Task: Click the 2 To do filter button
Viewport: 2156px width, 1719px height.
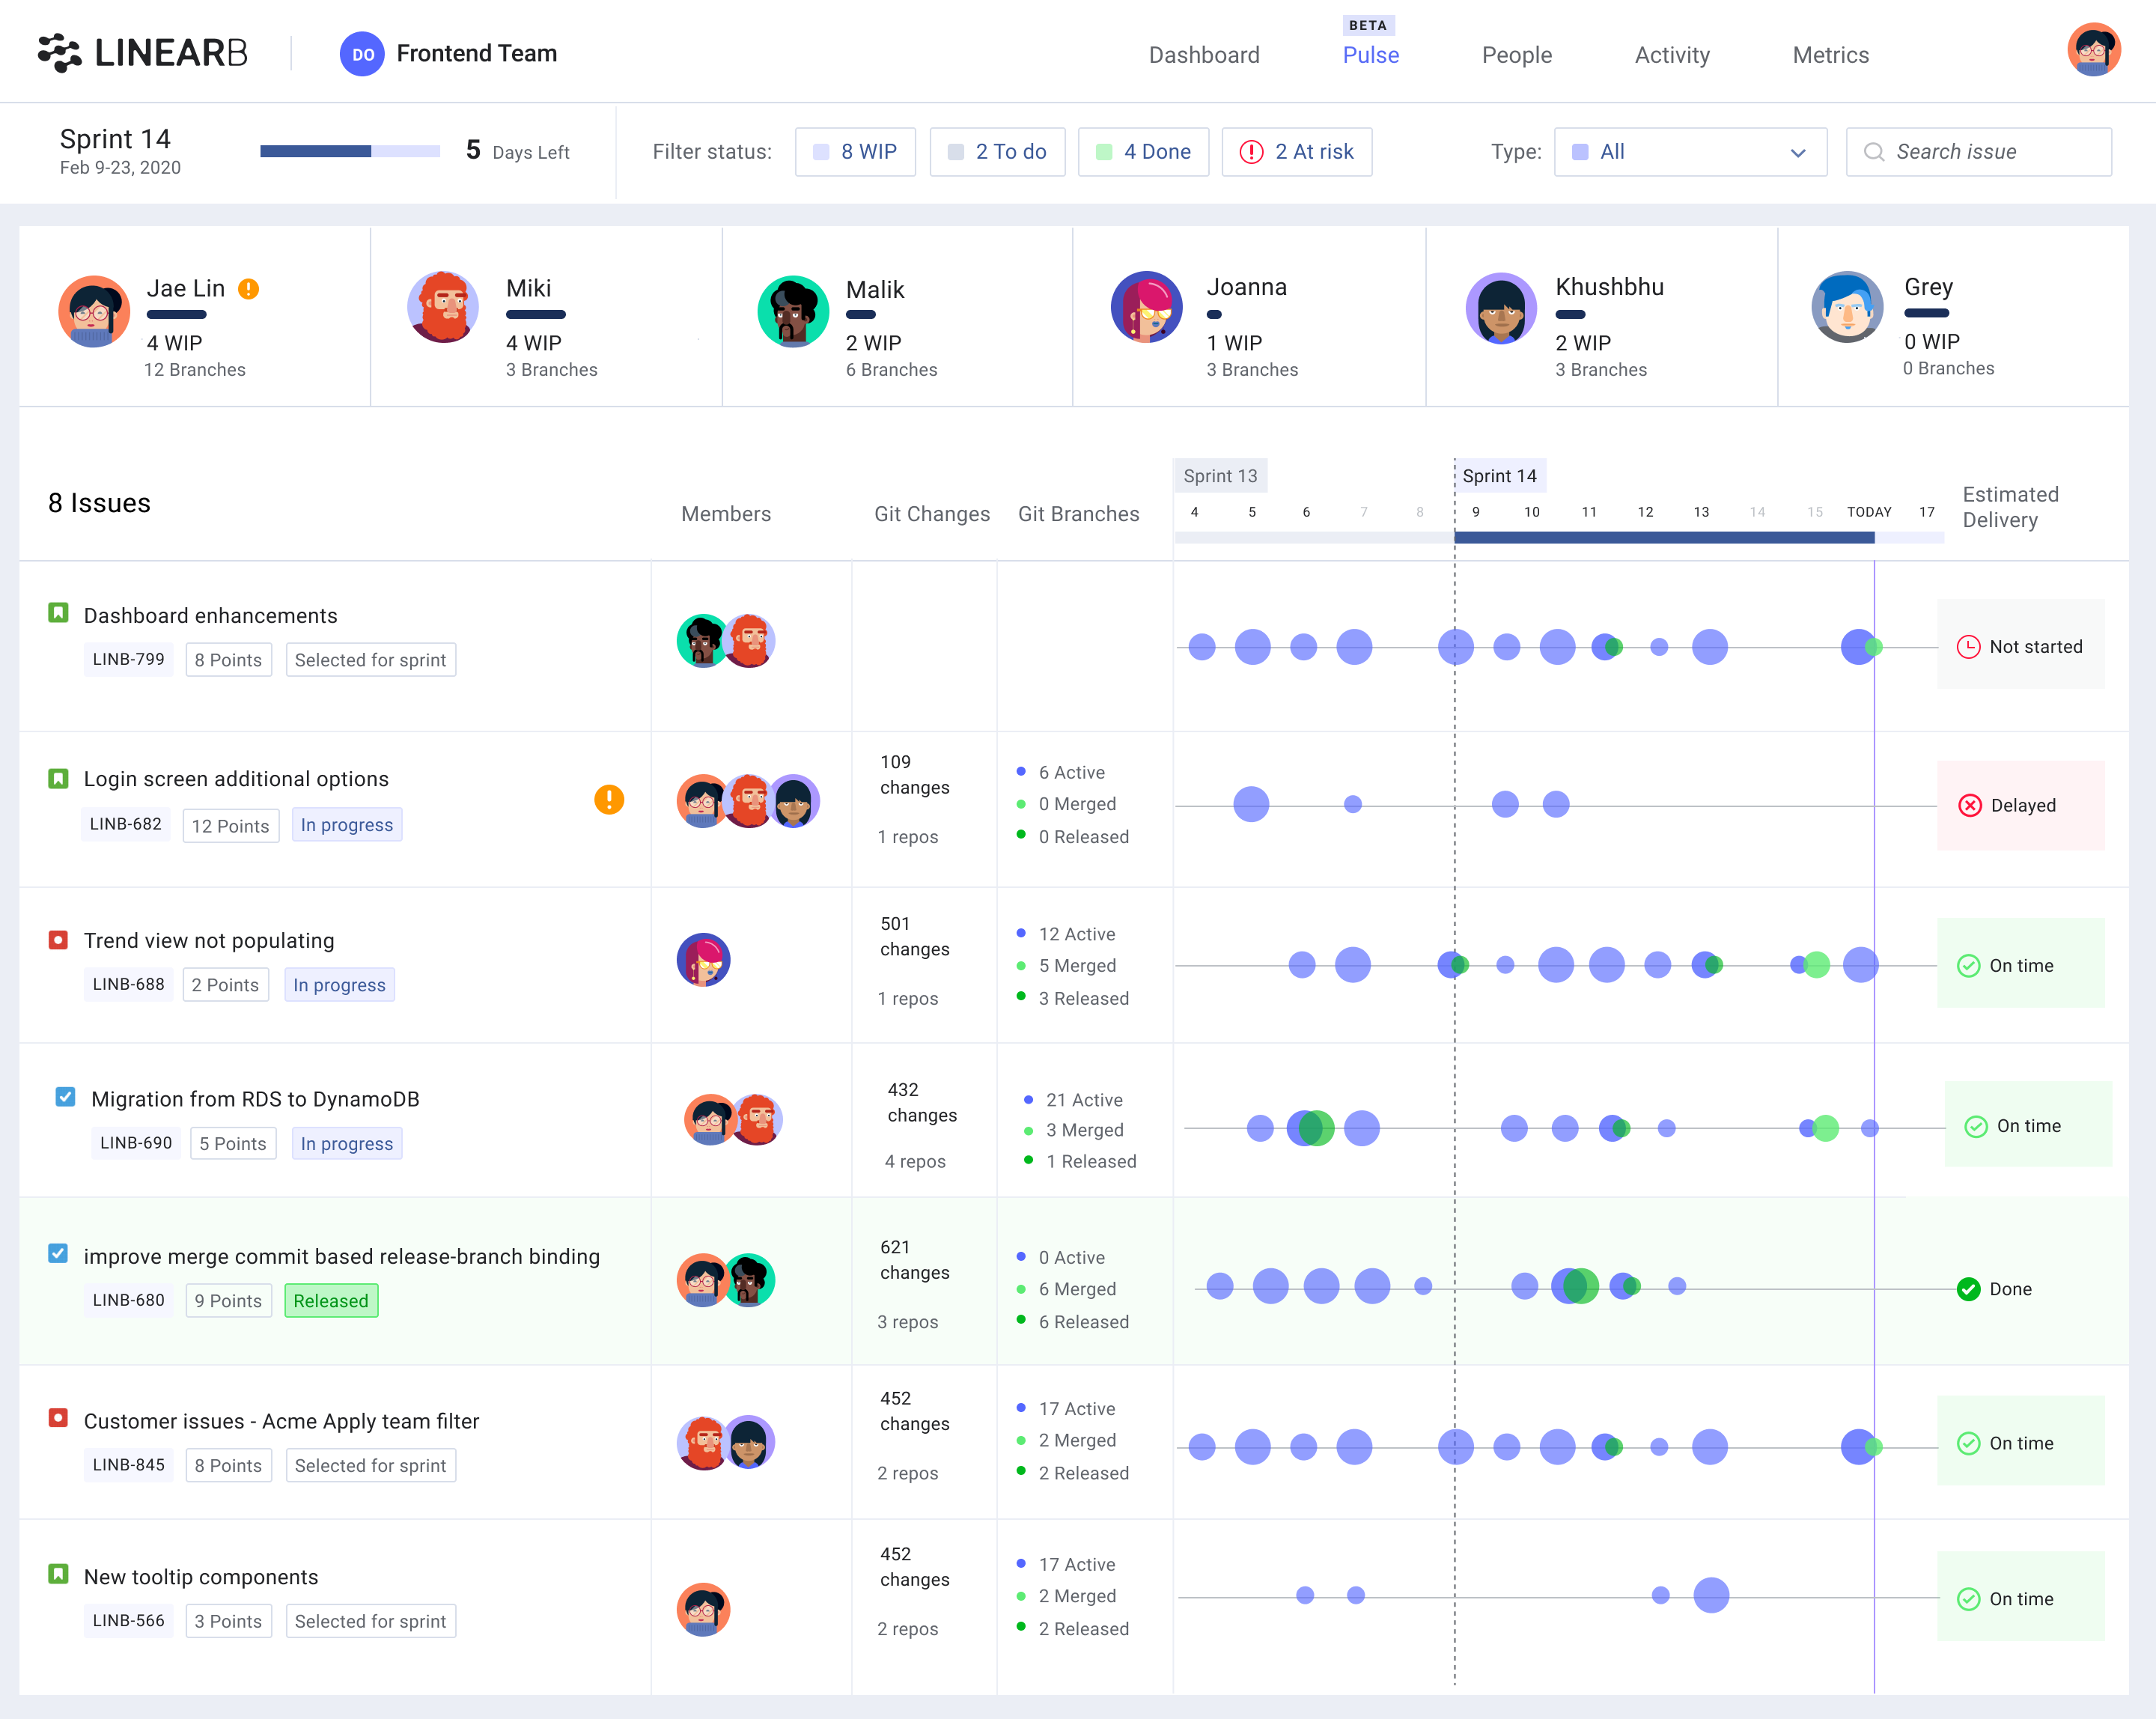Action: (x=997, y=152)
